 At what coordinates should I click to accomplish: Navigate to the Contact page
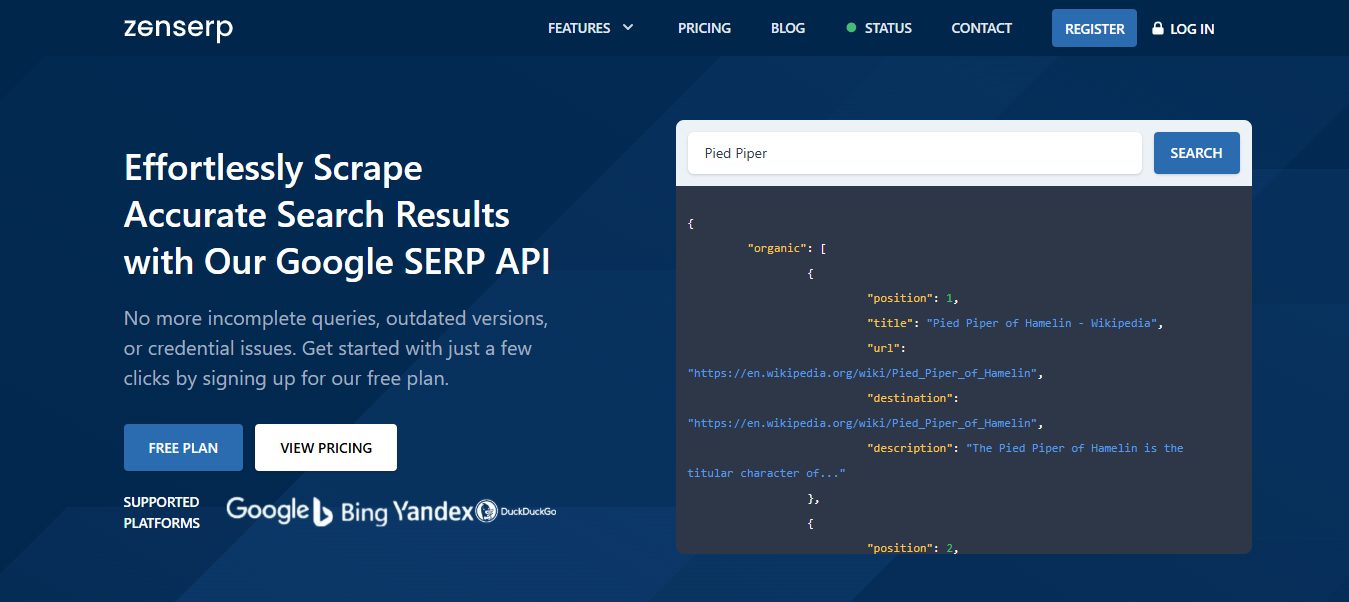point(981,28)
